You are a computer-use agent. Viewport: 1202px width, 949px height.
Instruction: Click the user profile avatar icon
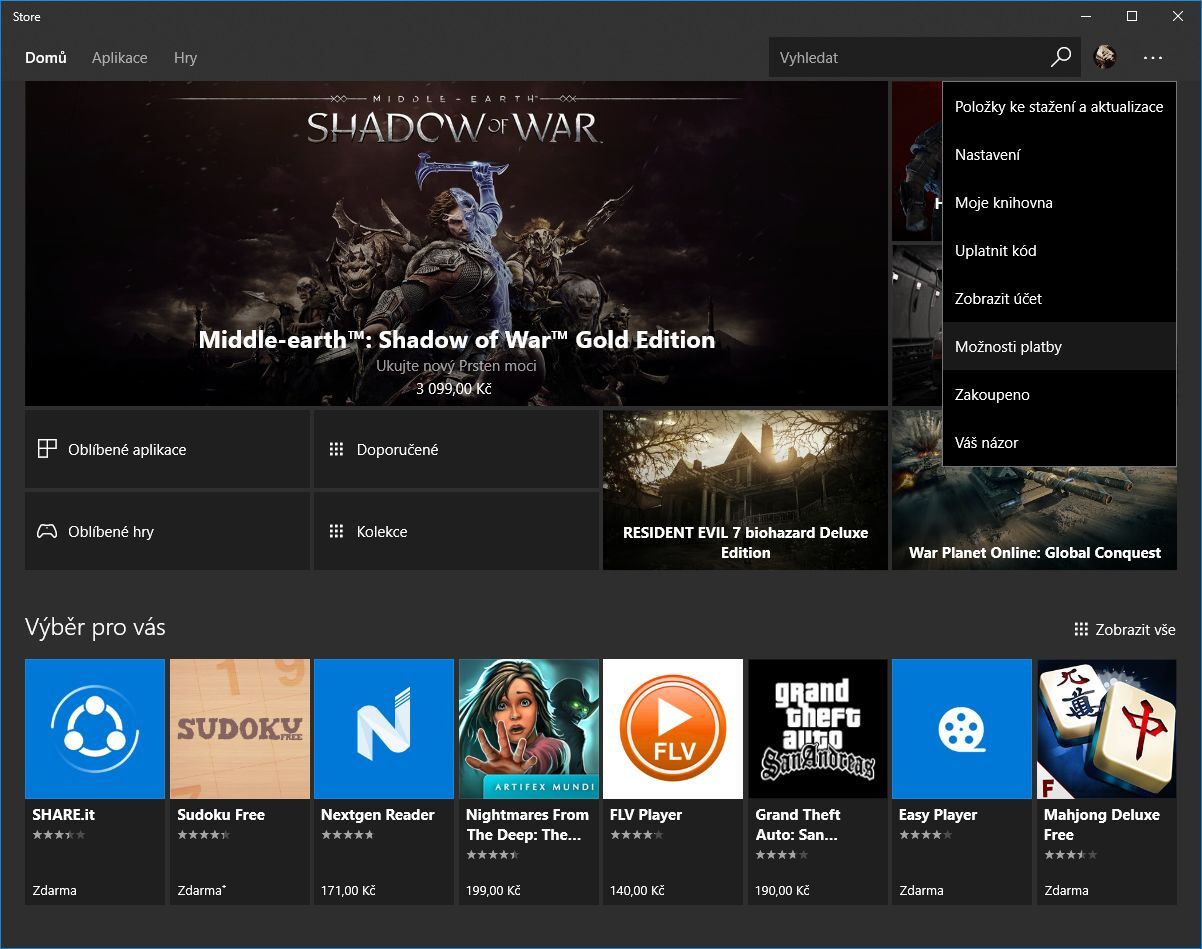tap(1104, 57)
